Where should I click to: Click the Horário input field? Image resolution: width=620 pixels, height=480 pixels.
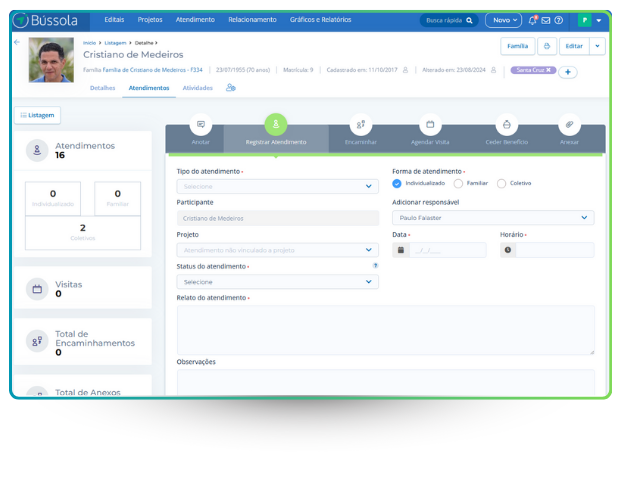(555, 250)
